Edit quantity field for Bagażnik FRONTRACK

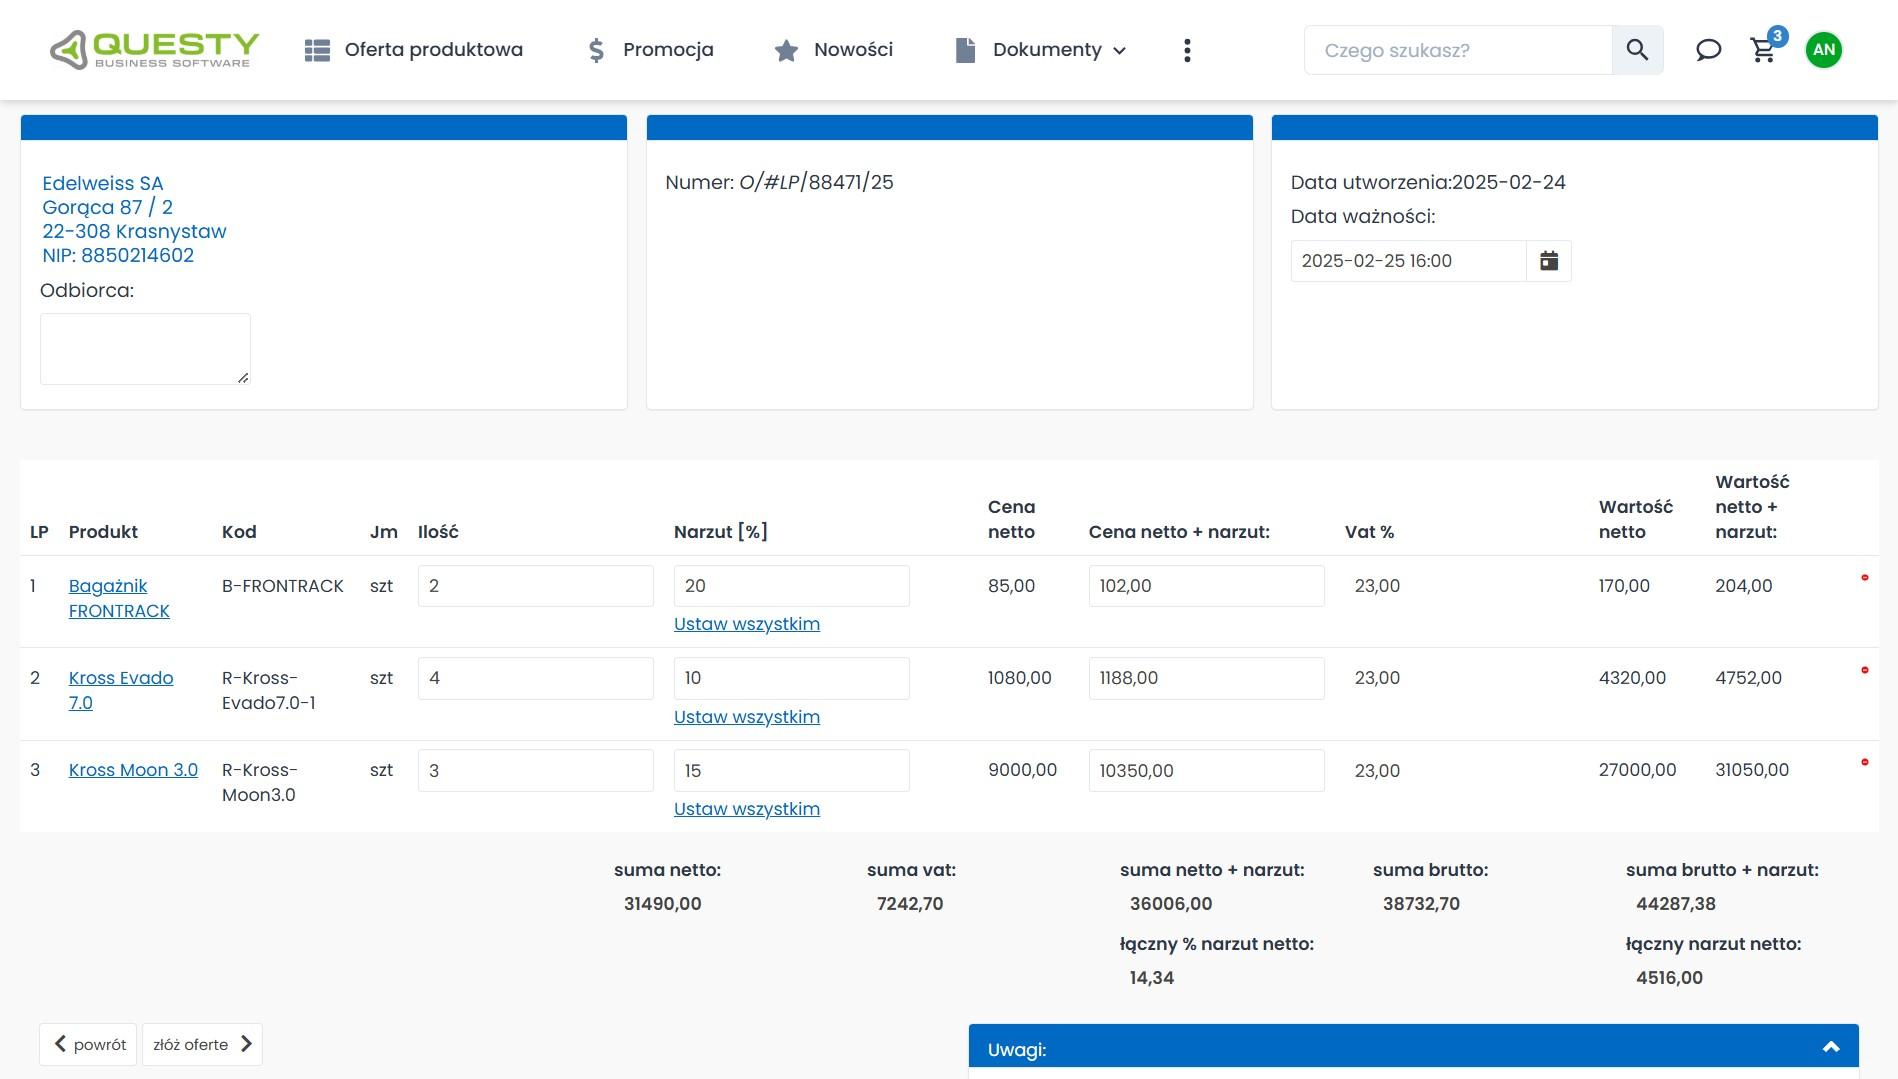tap(536, 586)
